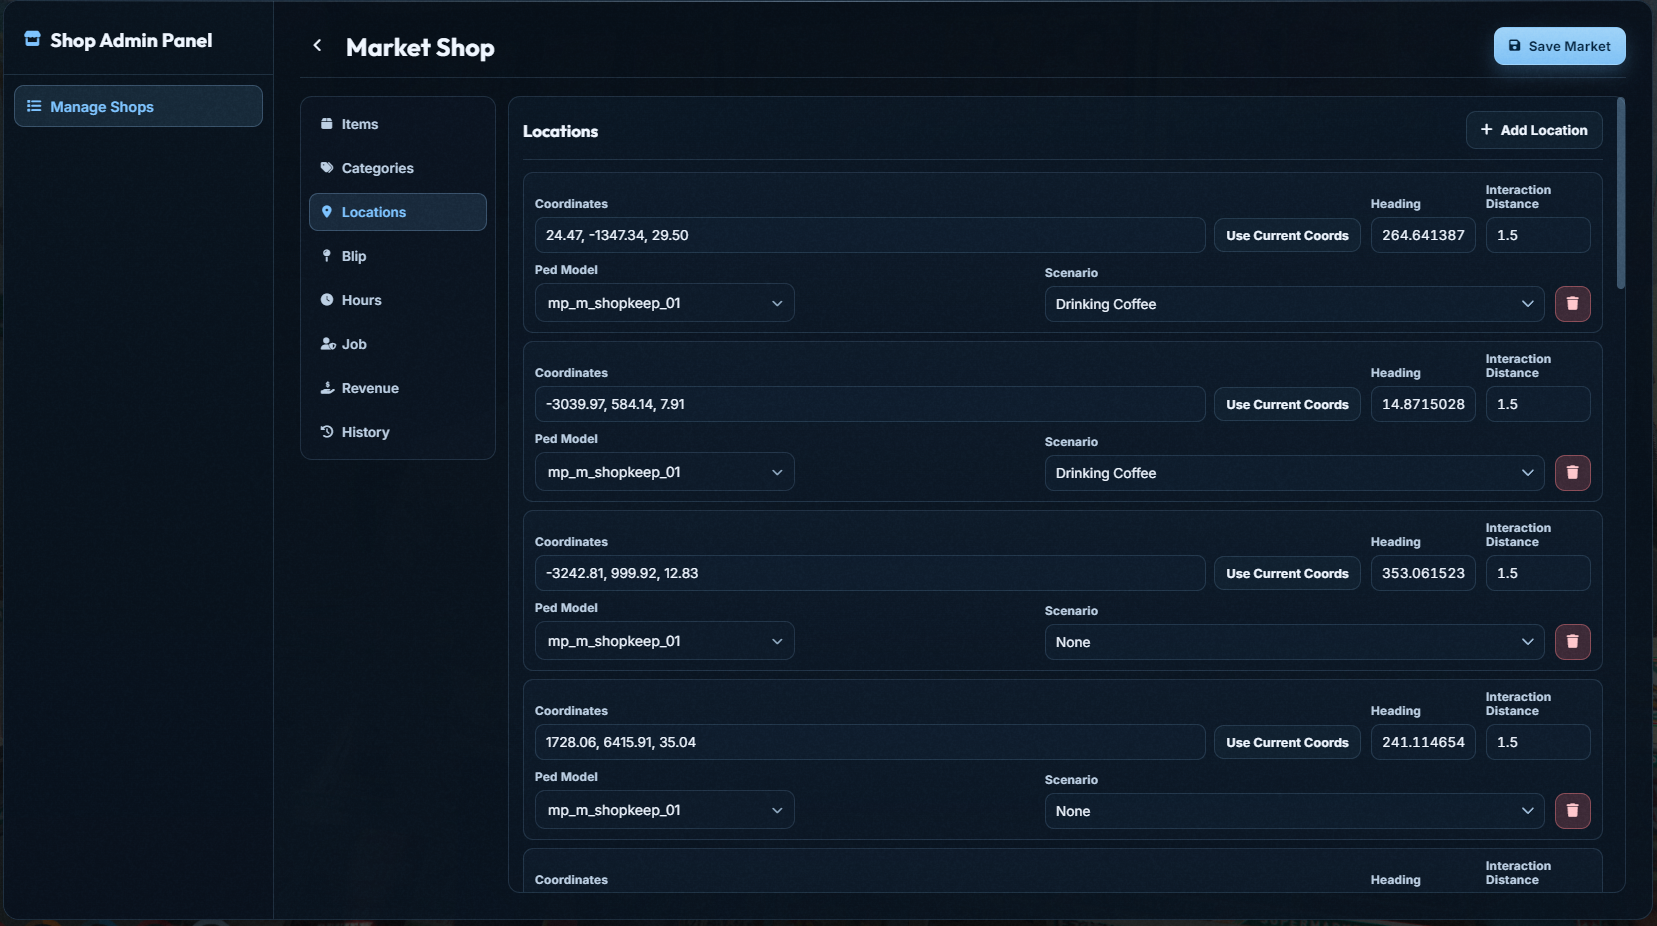Open Scenario dropdown for 24.47, -1347.34 location
The image size is (1657, 926).
(1294, 304)
